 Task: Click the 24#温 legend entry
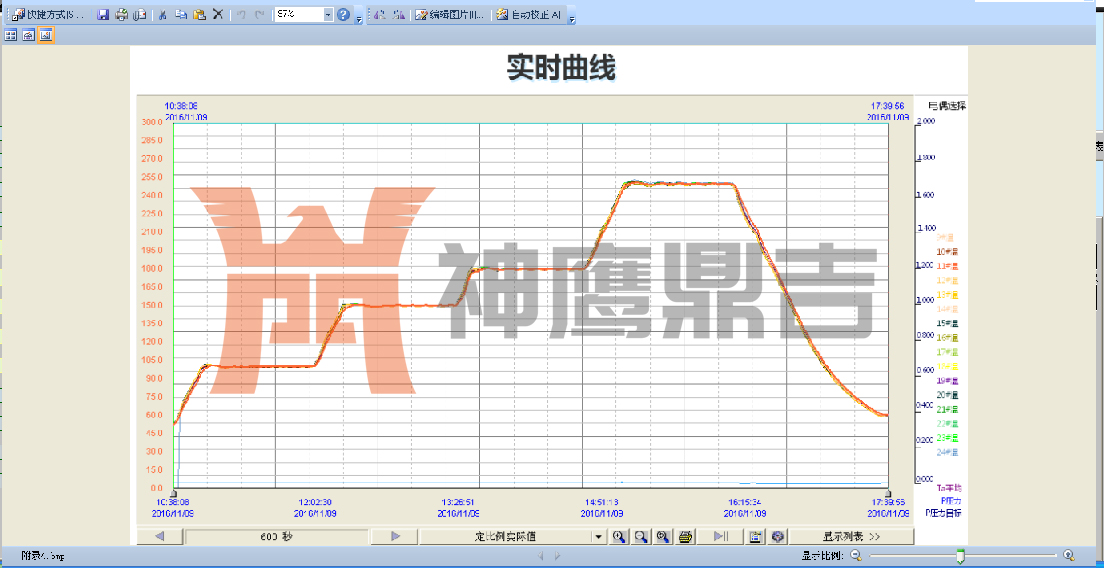[947, 452]
